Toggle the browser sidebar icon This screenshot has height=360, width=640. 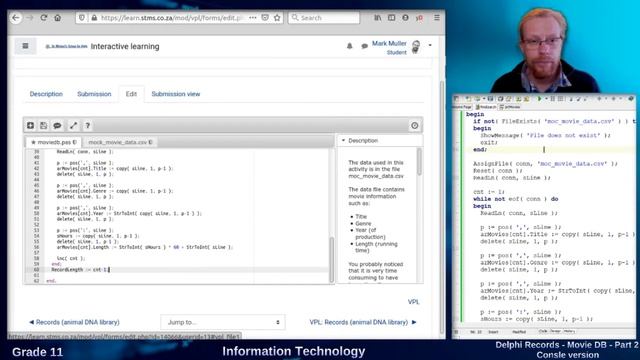tap(391, 18)
